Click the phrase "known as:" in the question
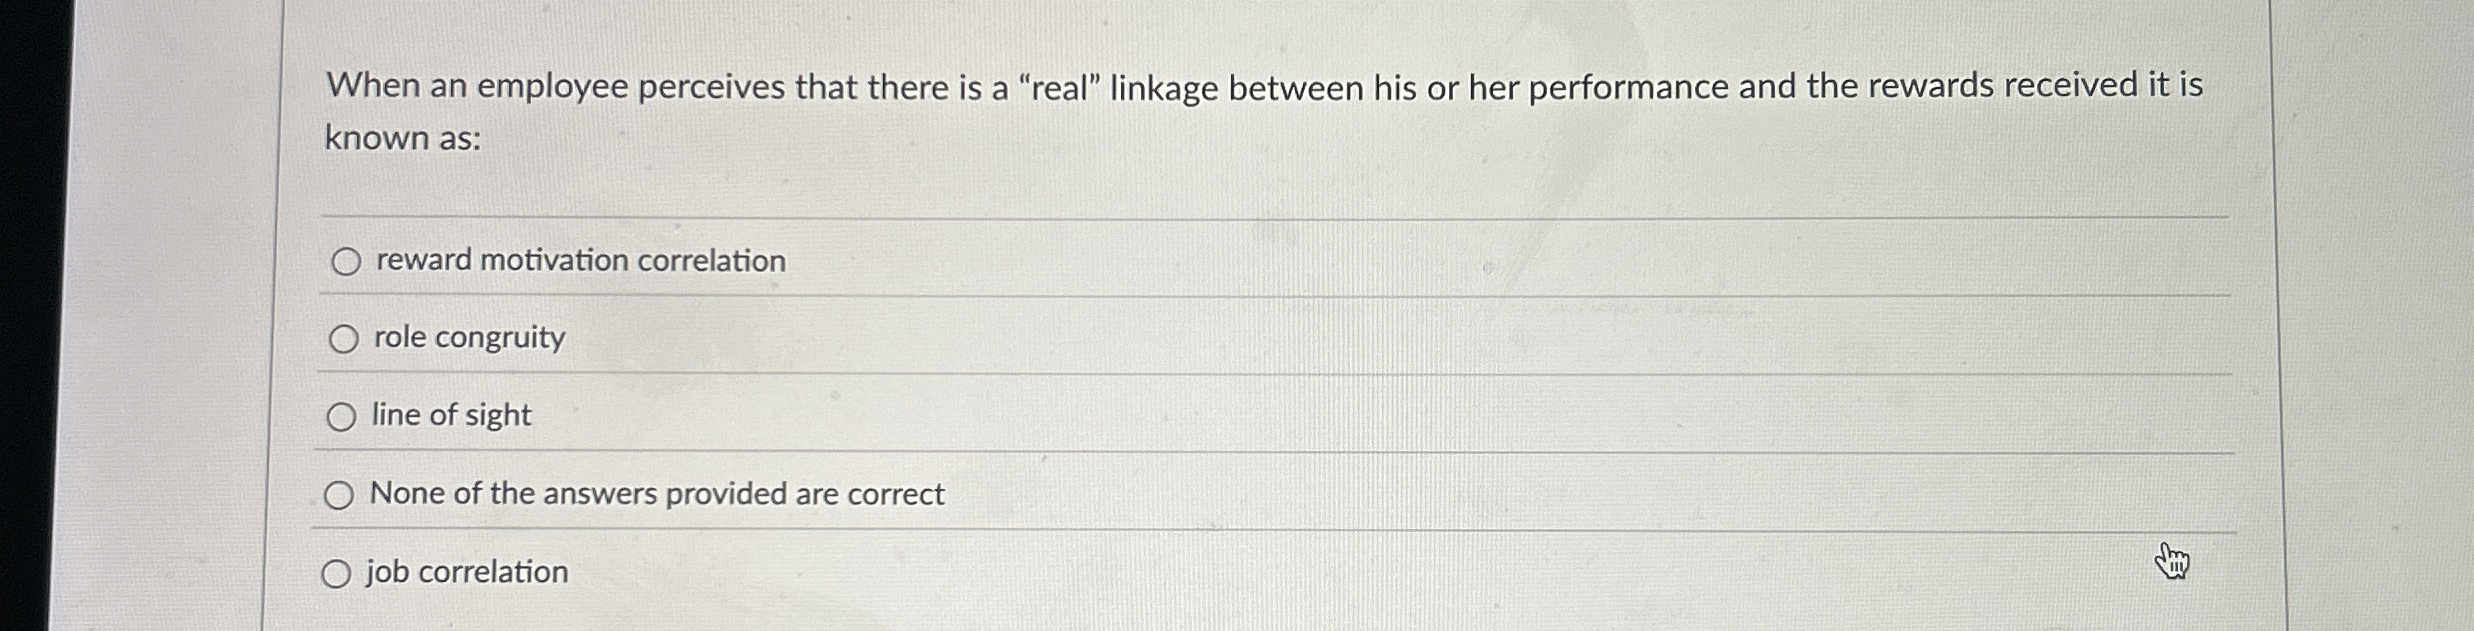2474x631 pixels. click(404, 138)
